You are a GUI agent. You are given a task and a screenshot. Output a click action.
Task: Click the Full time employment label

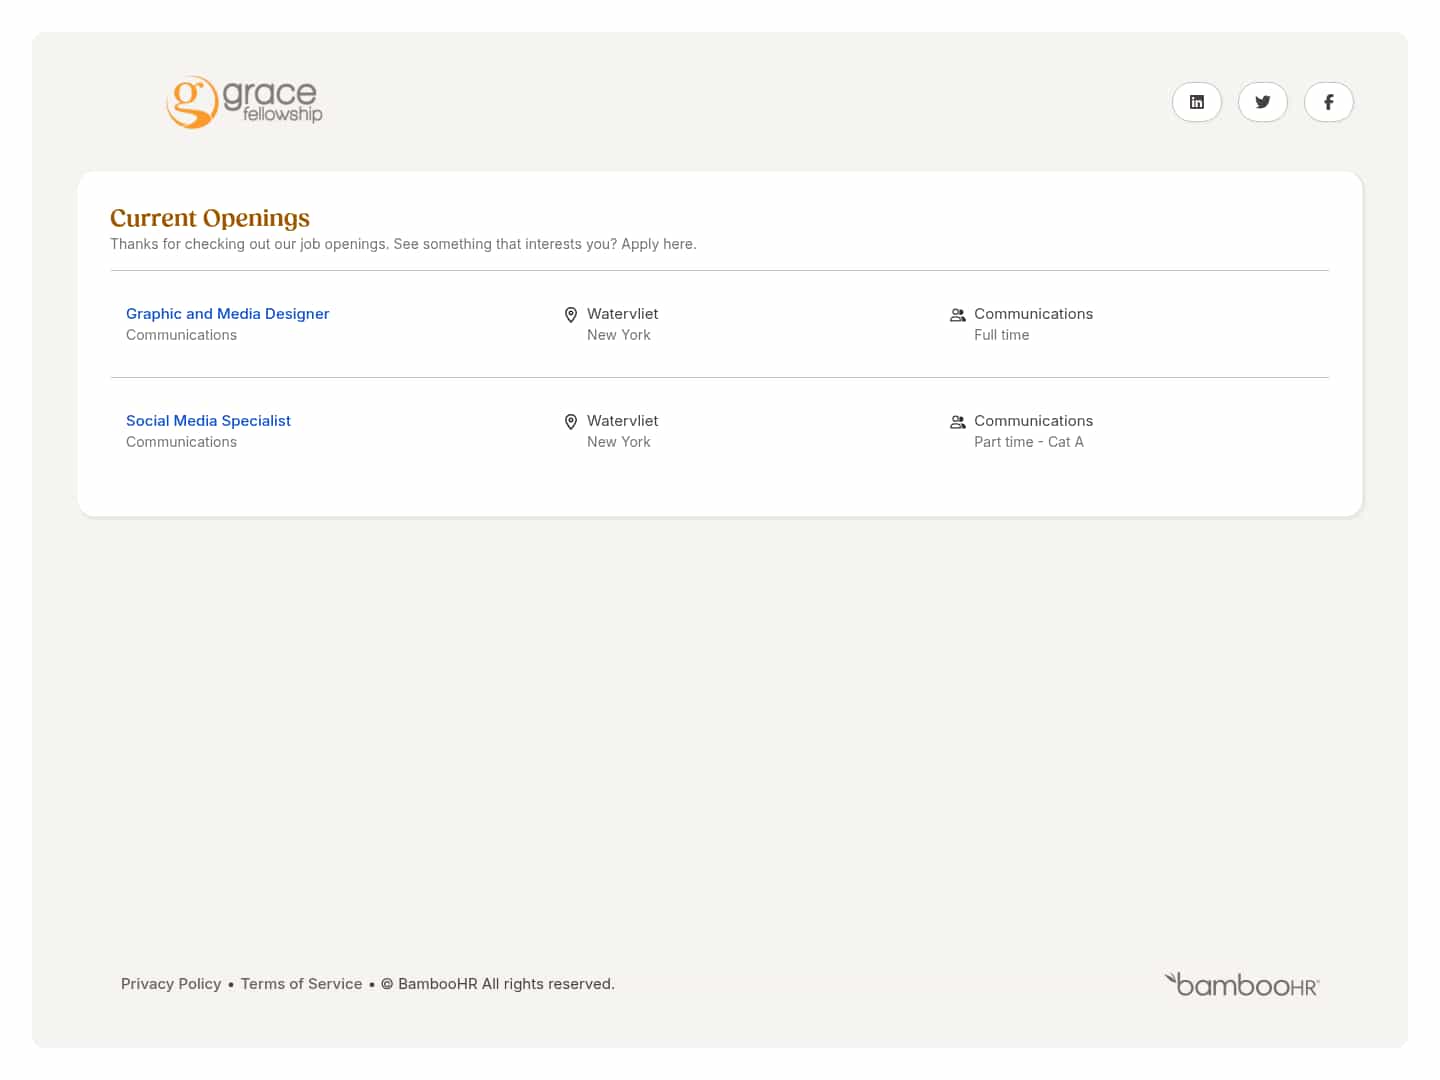pyautogui.click(x=1001, y=335)
